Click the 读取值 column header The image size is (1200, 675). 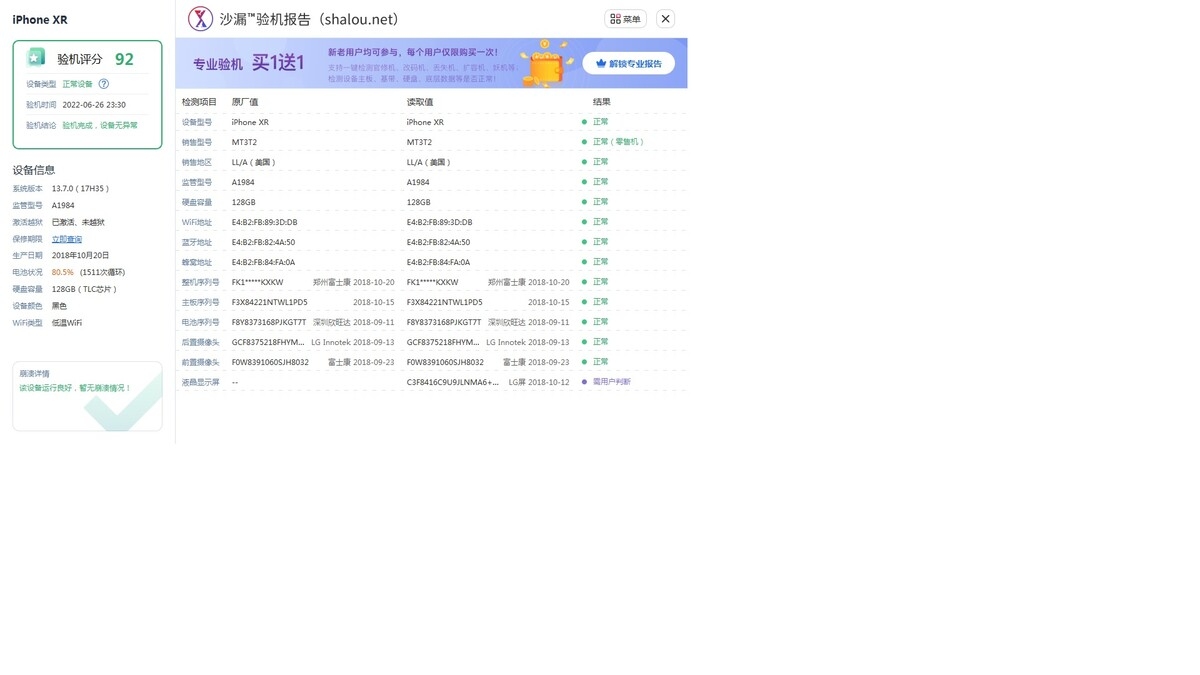click(420, 102)
